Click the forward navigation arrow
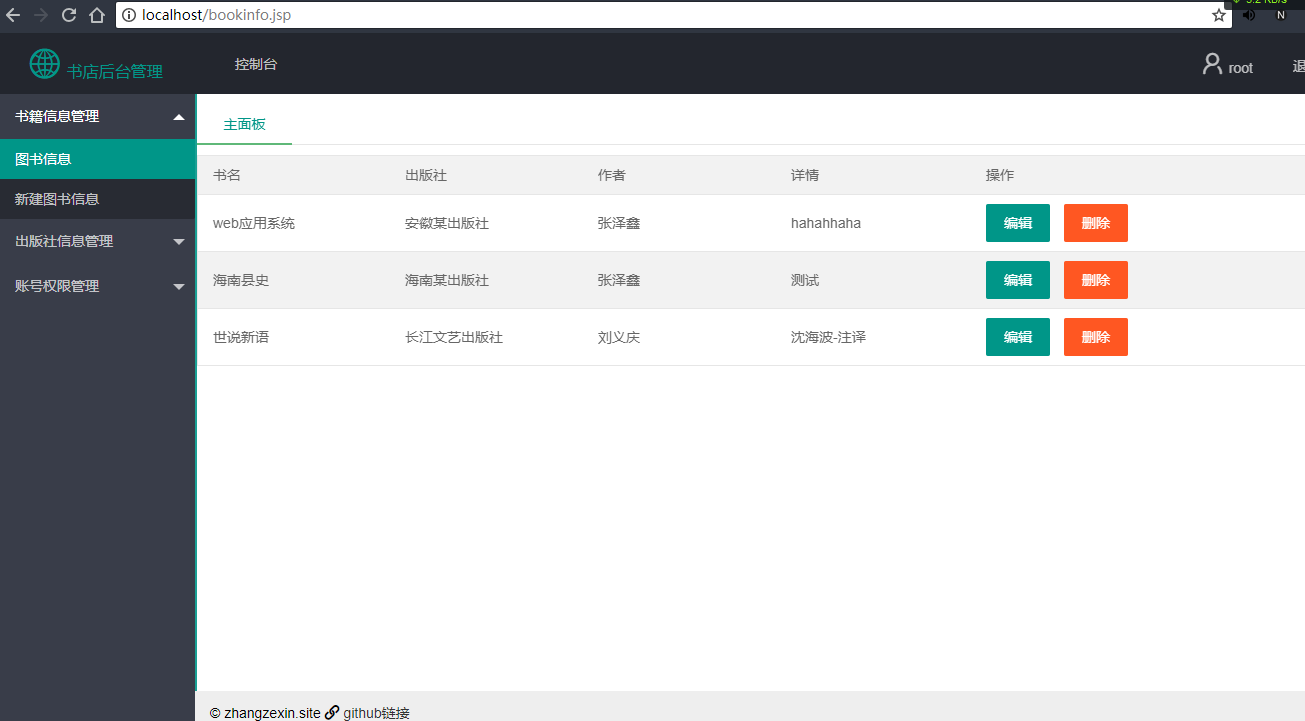This screenshot has height=721, width=1305. [x=41, y=15]
